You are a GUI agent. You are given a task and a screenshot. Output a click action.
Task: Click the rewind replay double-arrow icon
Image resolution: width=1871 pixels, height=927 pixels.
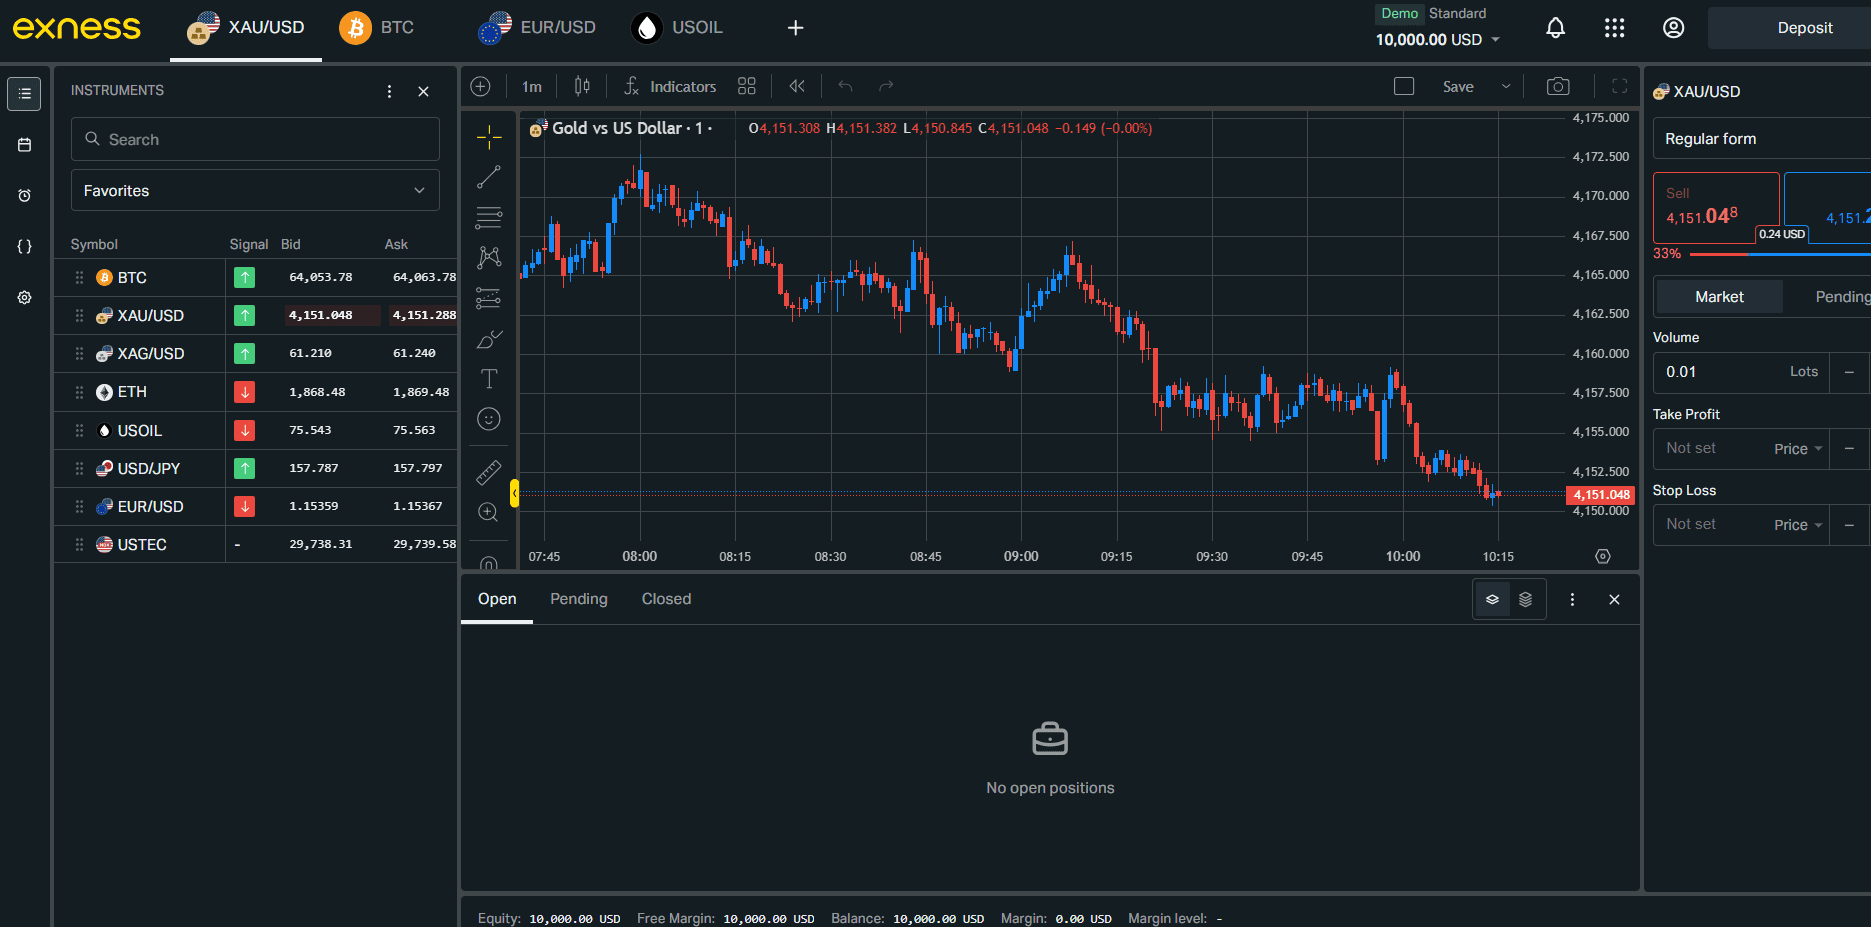pyautogui.click(x=797, y=87)
